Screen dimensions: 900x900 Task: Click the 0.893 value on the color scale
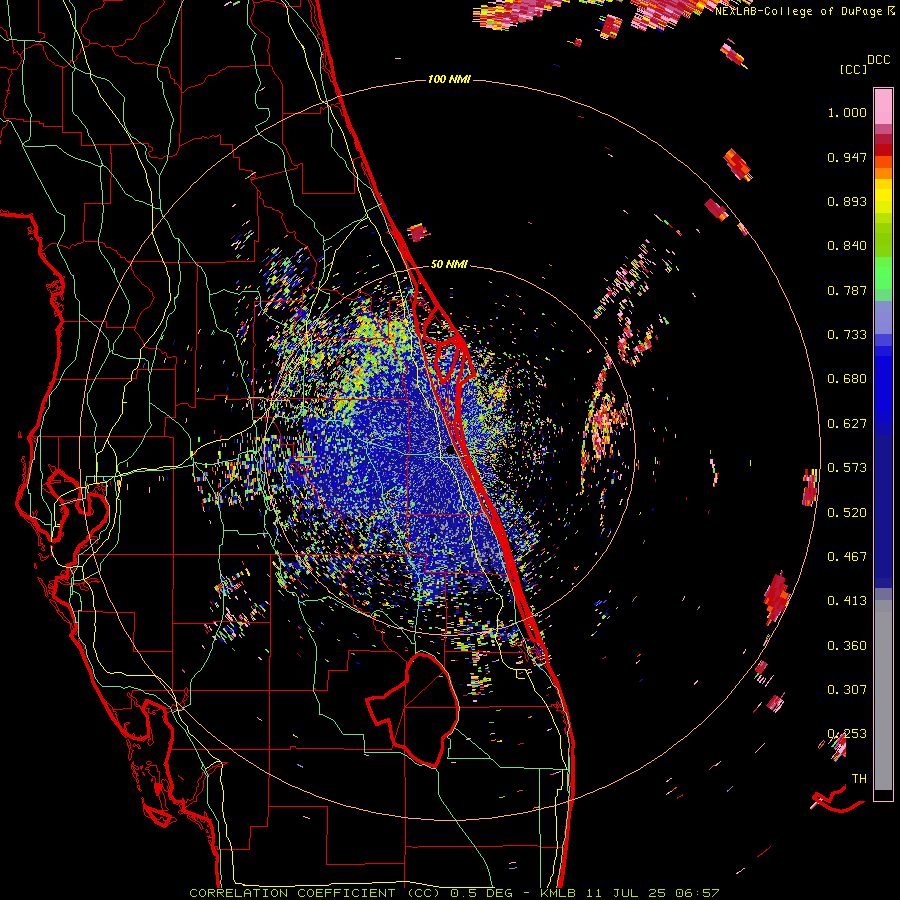pyautogui.click(x=847, y=201)
